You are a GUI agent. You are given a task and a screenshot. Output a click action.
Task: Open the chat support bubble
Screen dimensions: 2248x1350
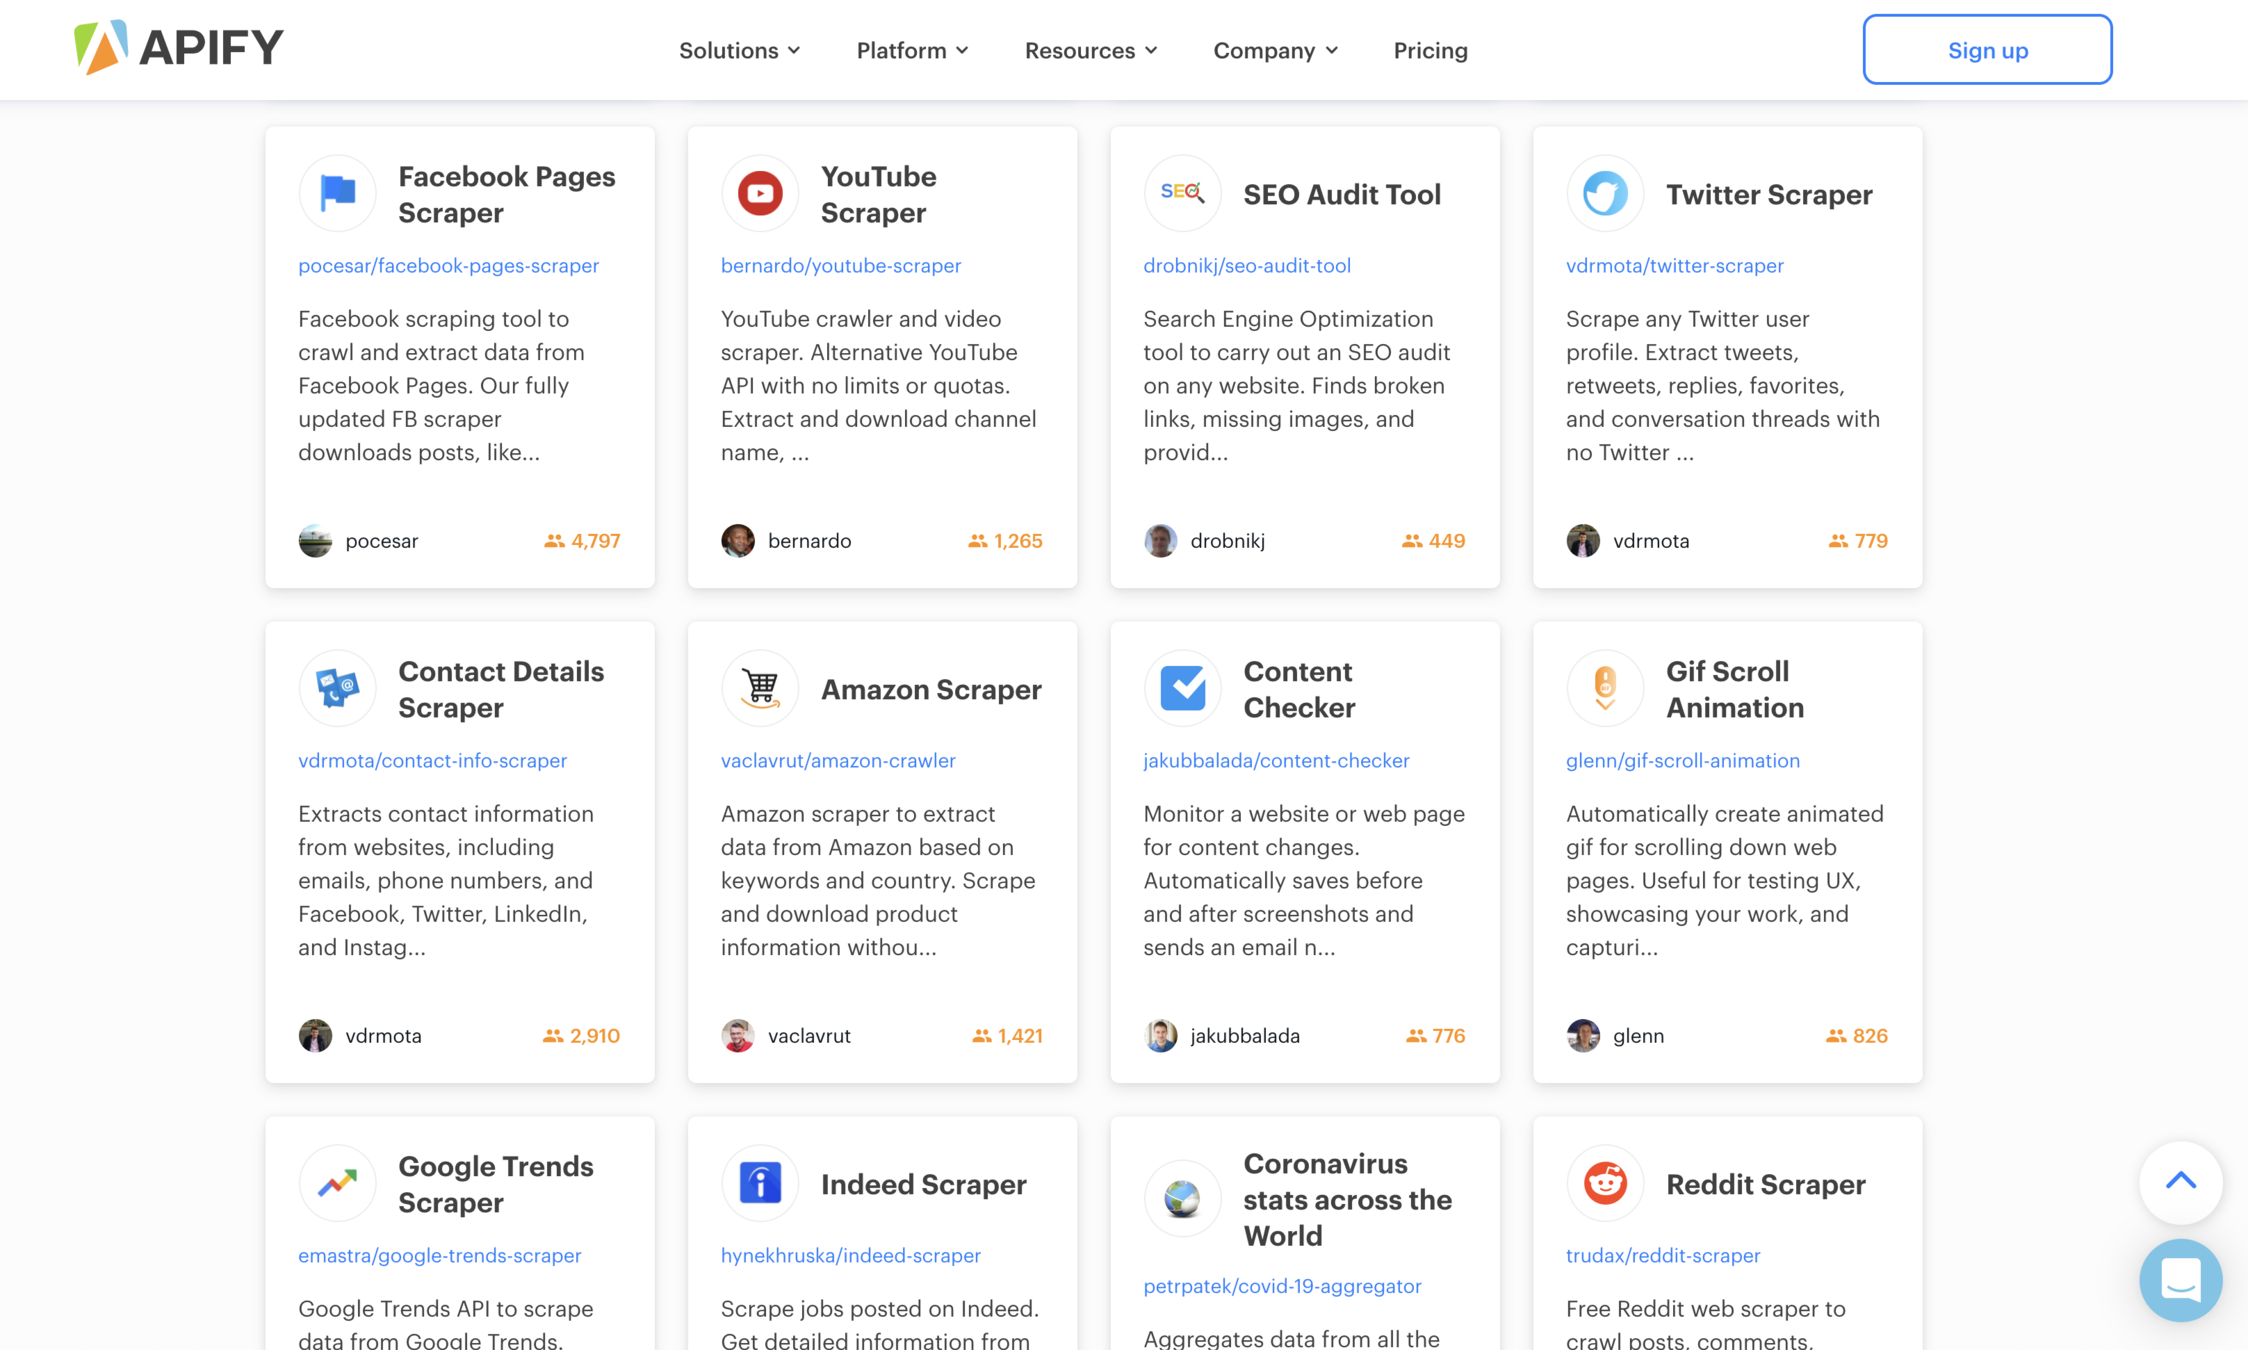[2180, 1280]
